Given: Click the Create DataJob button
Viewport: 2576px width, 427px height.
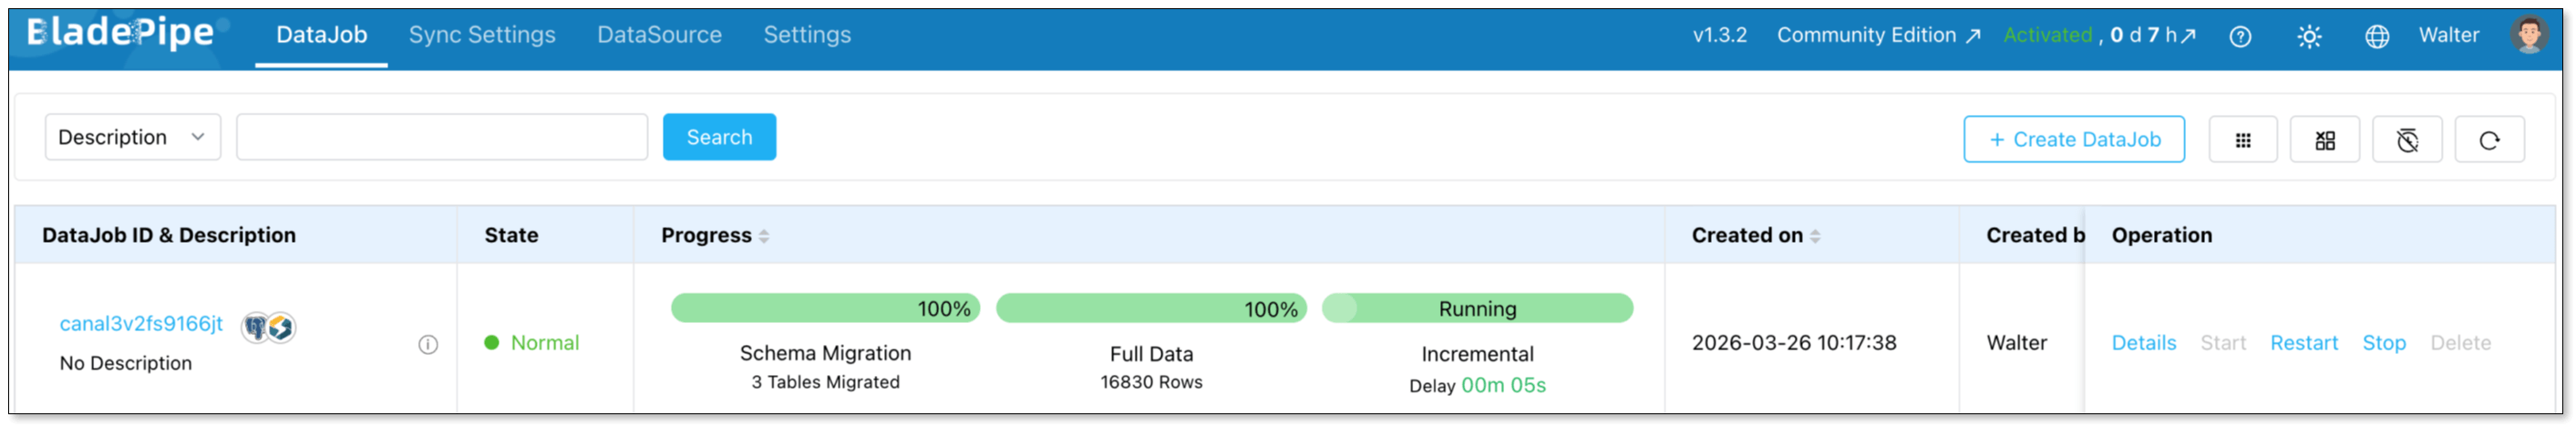Looking at the screenshot, I should [x=2073, y=140].
